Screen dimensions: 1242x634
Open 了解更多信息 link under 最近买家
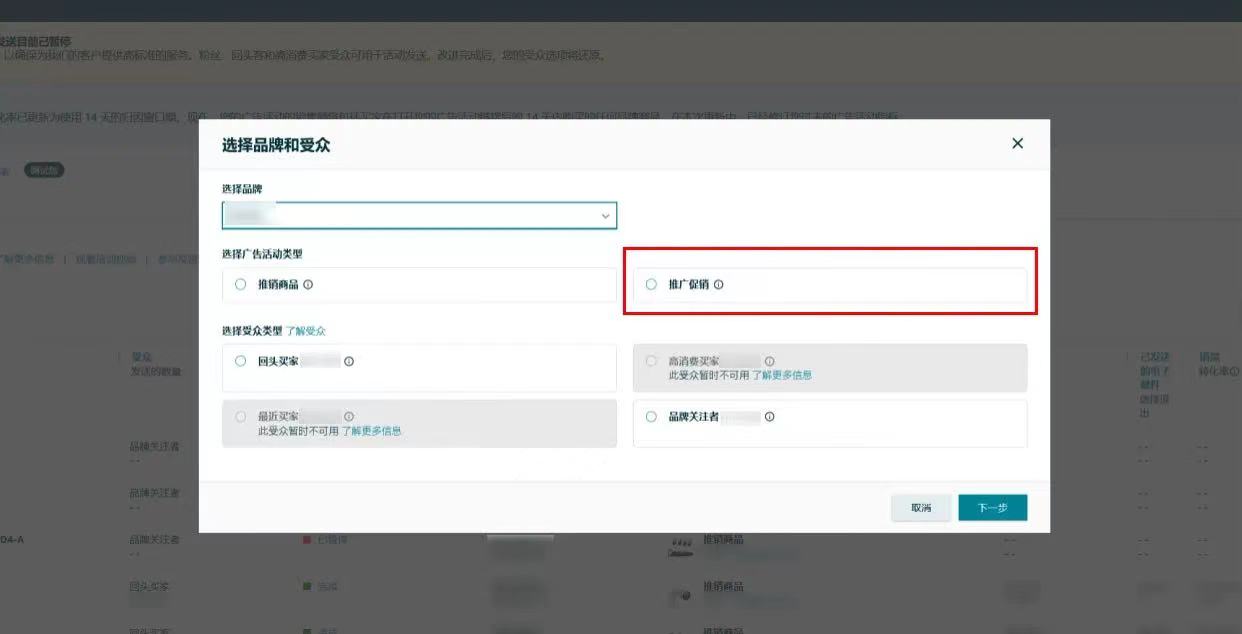tap(372, 431)
